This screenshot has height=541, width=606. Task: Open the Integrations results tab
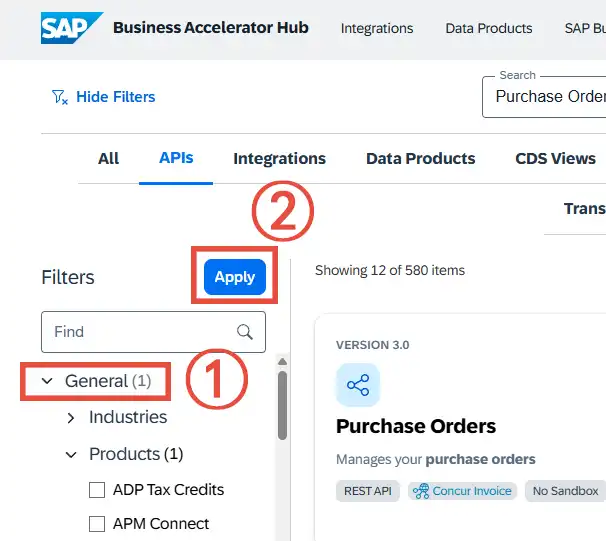click(279, 158)
